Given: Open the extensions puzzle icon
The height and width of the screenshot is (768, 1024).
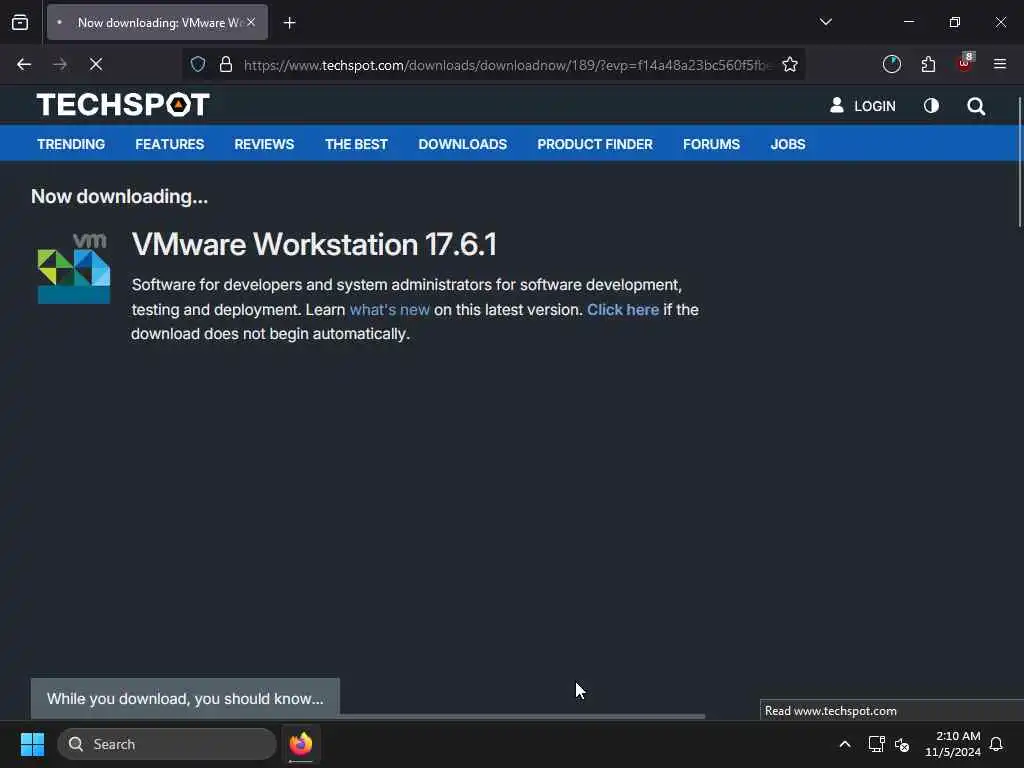Looking at the screenshot, I should (928, 64).
